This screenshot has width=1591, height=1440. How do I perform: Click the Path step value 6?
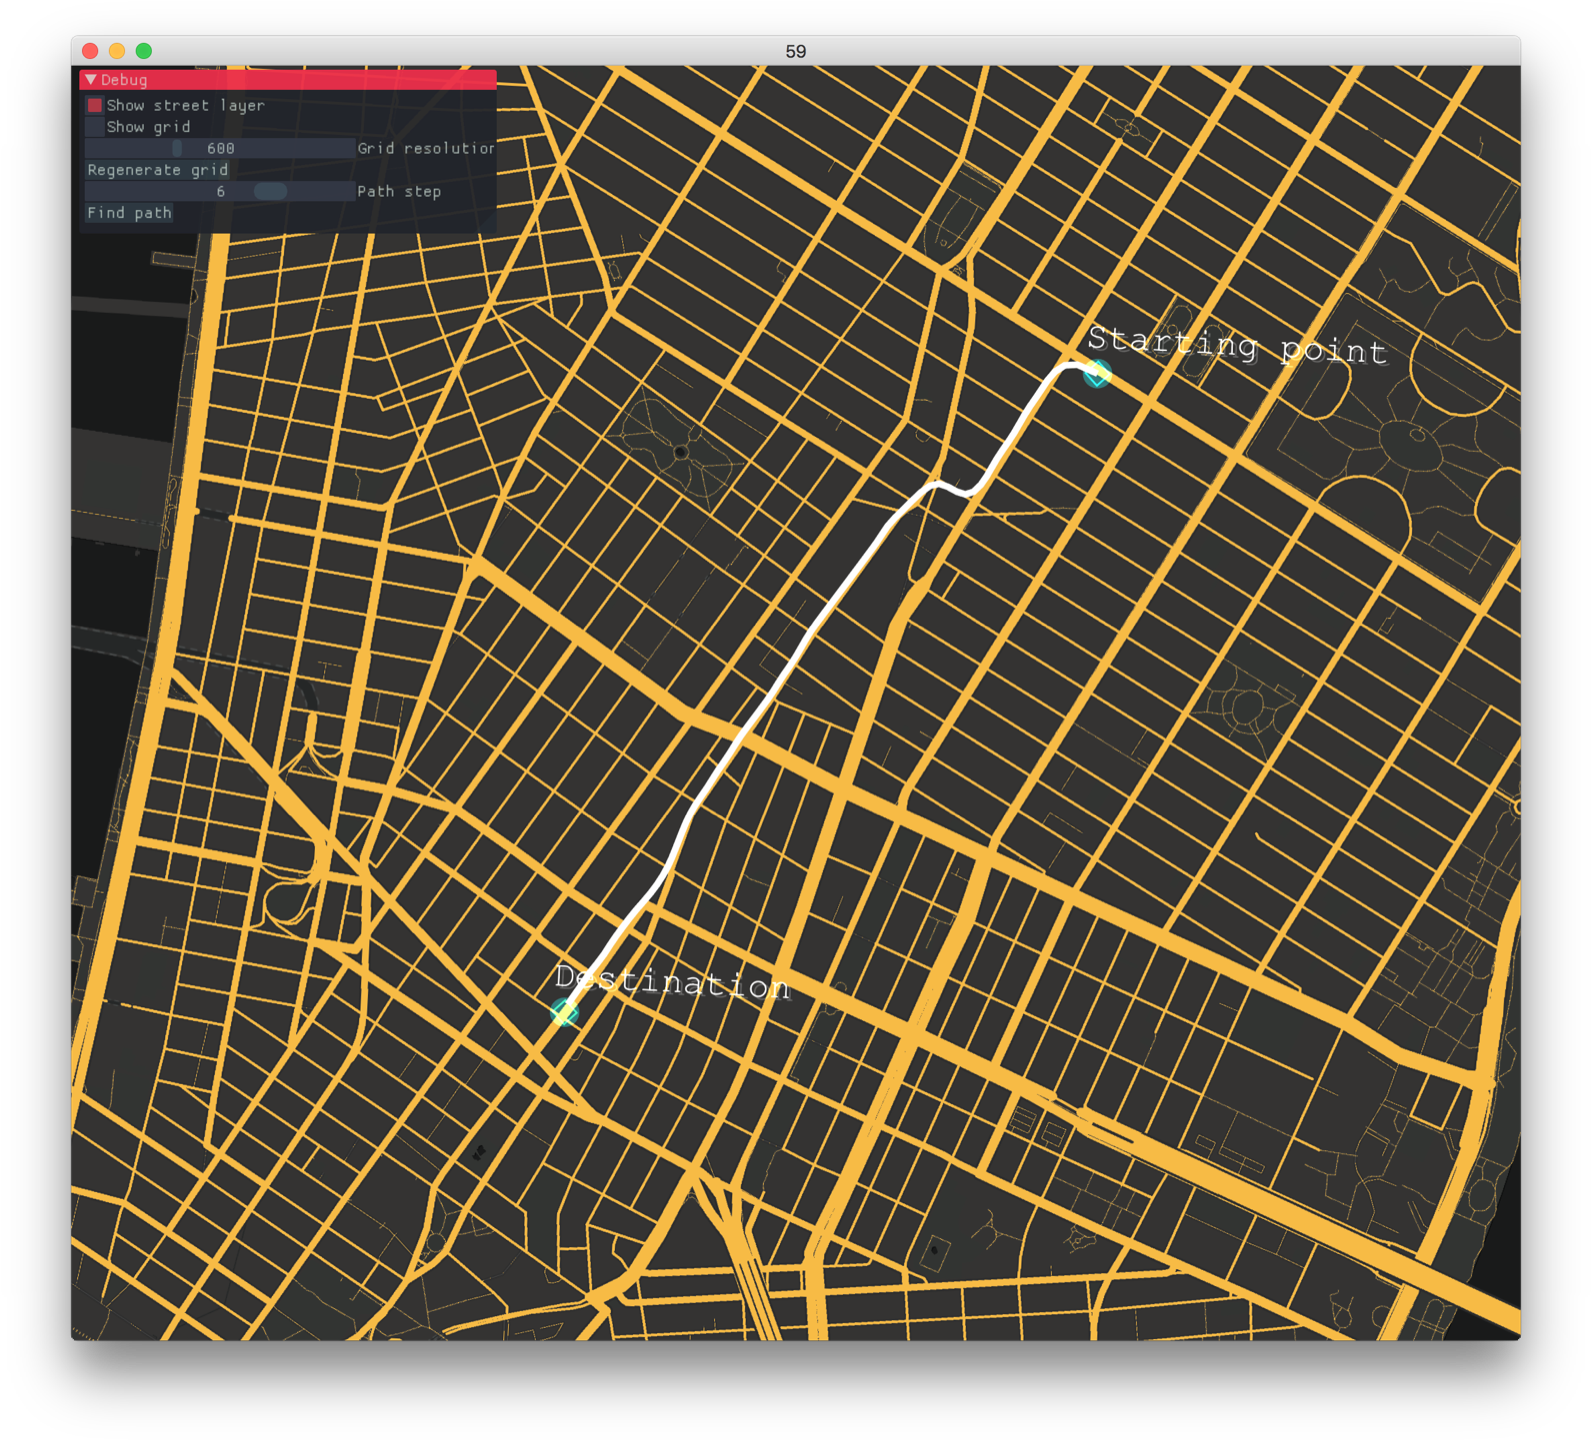[x=220, y=191]
